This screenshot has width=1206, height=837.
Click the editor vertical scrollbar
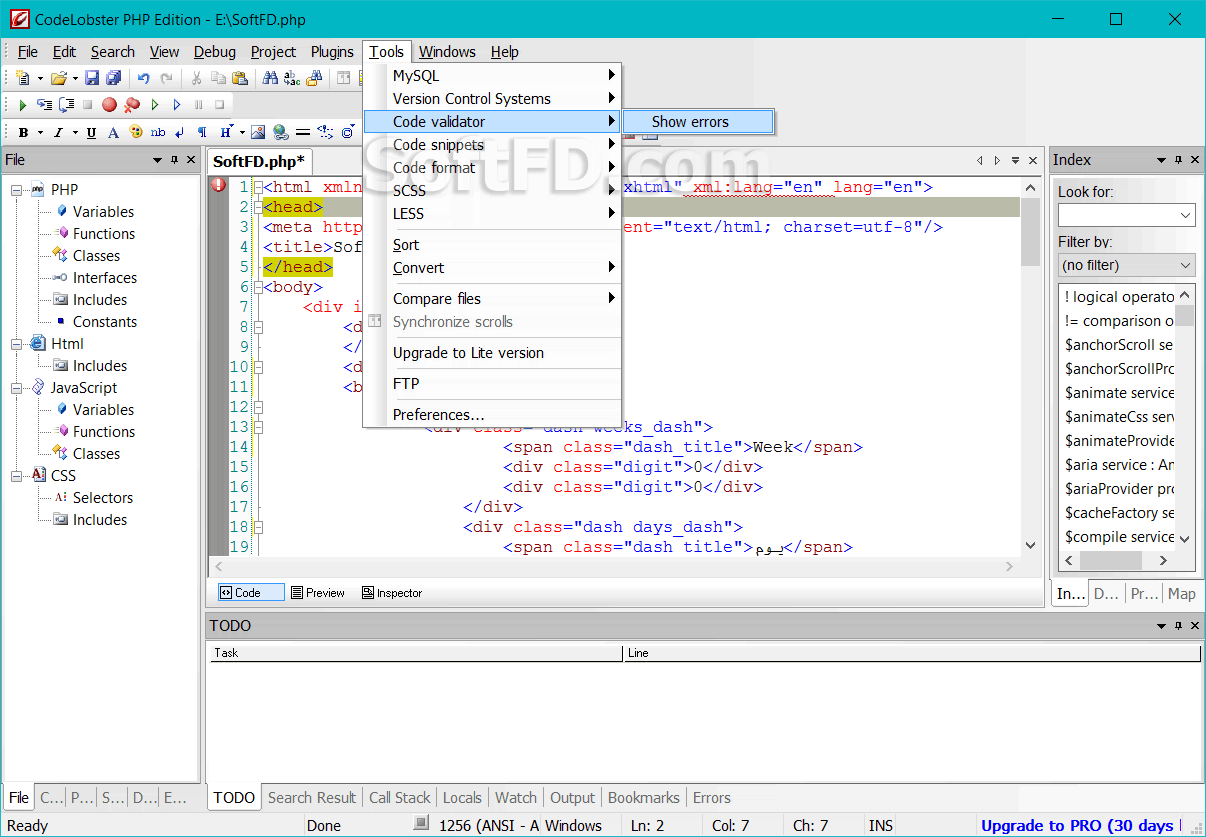[x=1031, y=366]
